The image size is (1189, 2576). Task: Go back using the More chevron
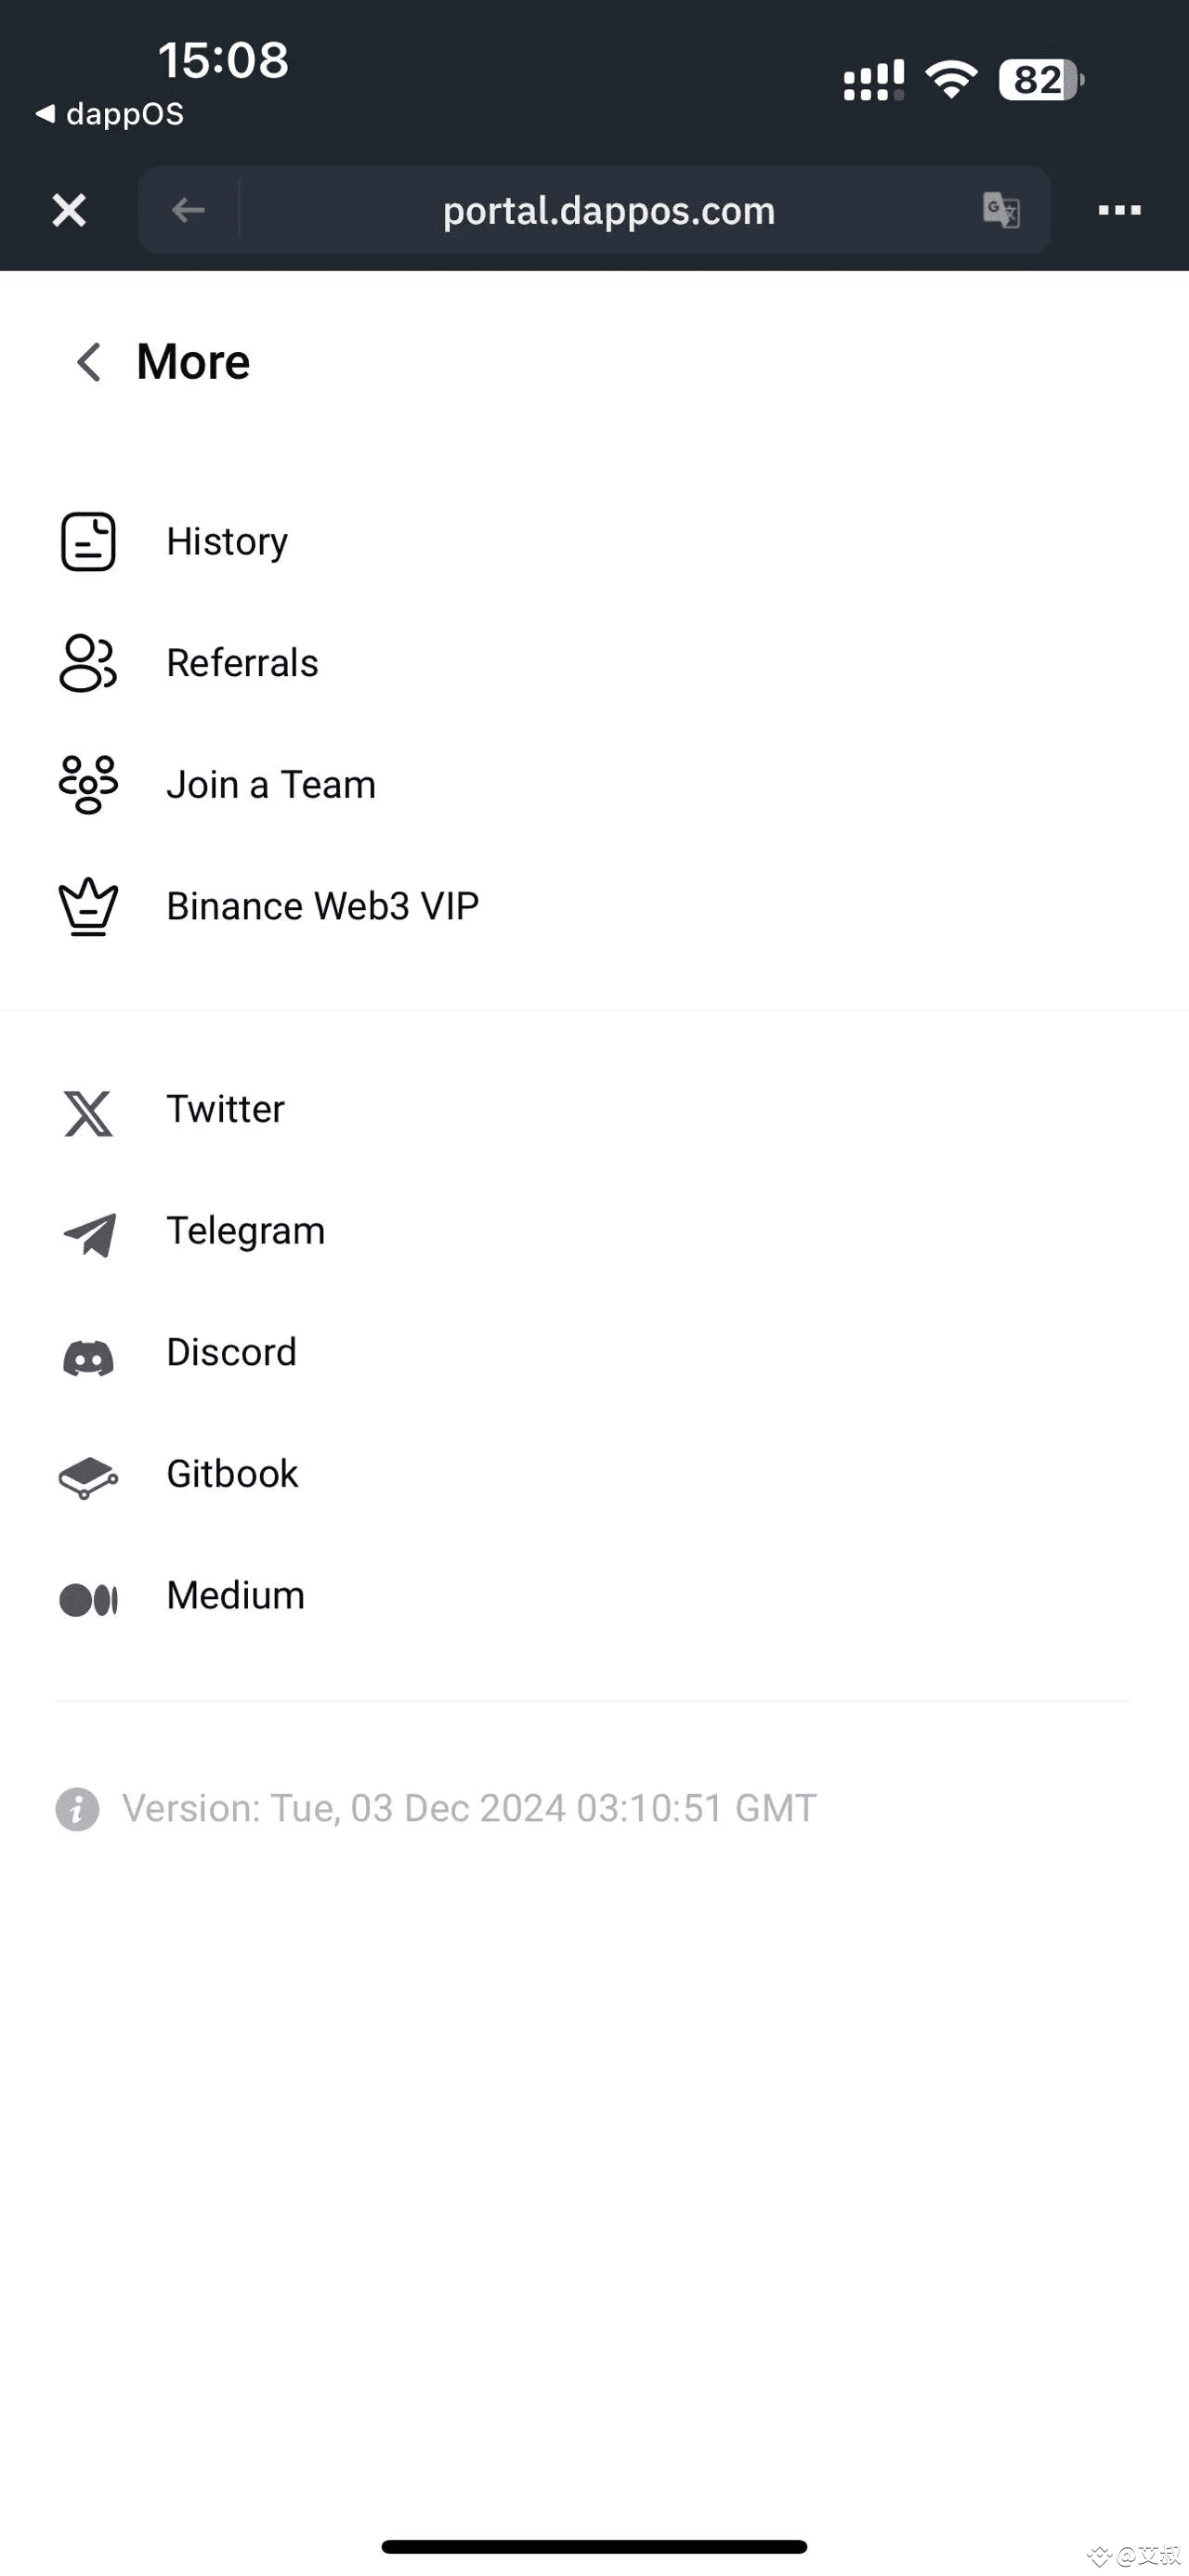click(89, 361)
